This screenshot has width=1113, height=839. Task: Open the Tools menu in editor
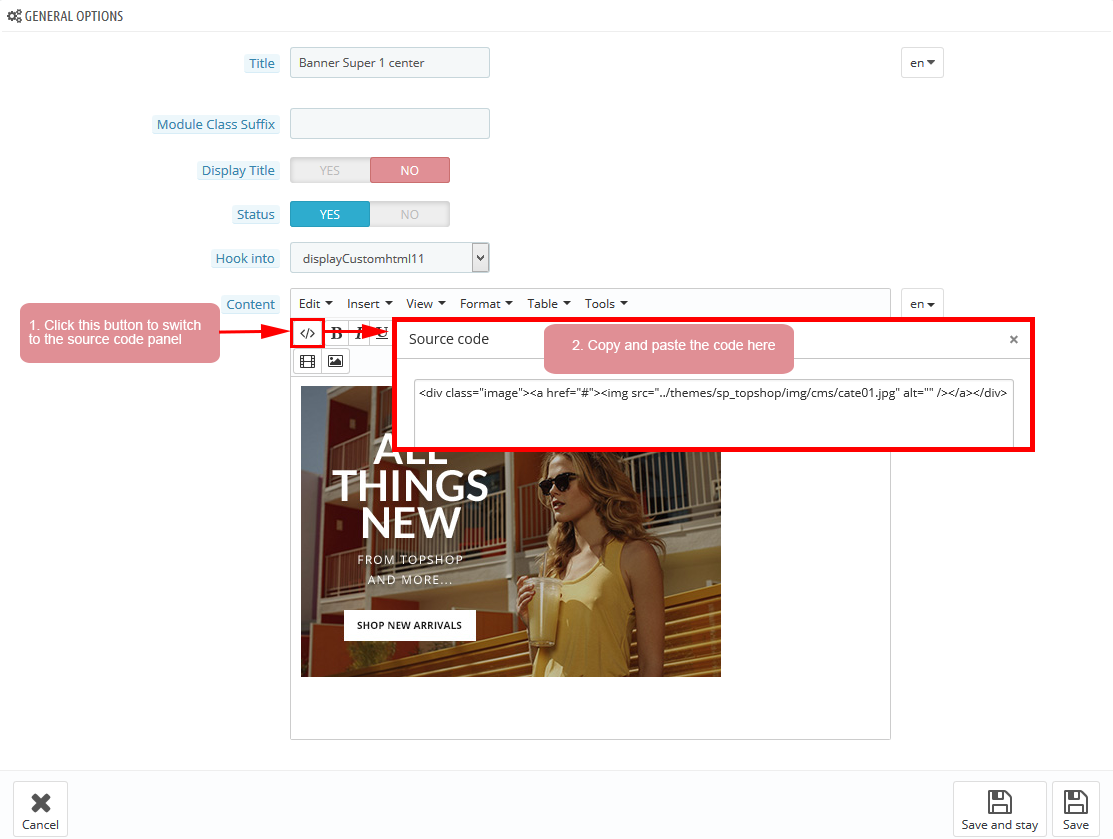point(606,304)
